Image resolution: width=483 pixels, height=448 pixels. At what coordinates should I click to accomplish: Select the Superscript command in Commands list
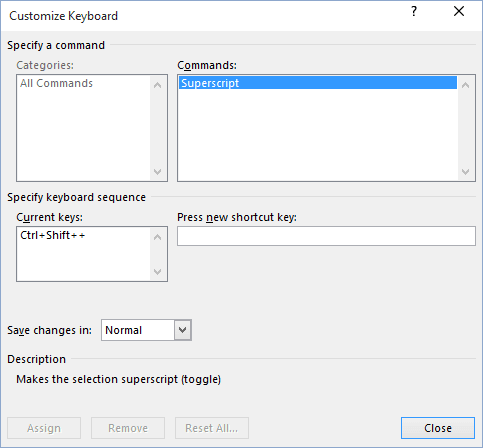point(318,83)
